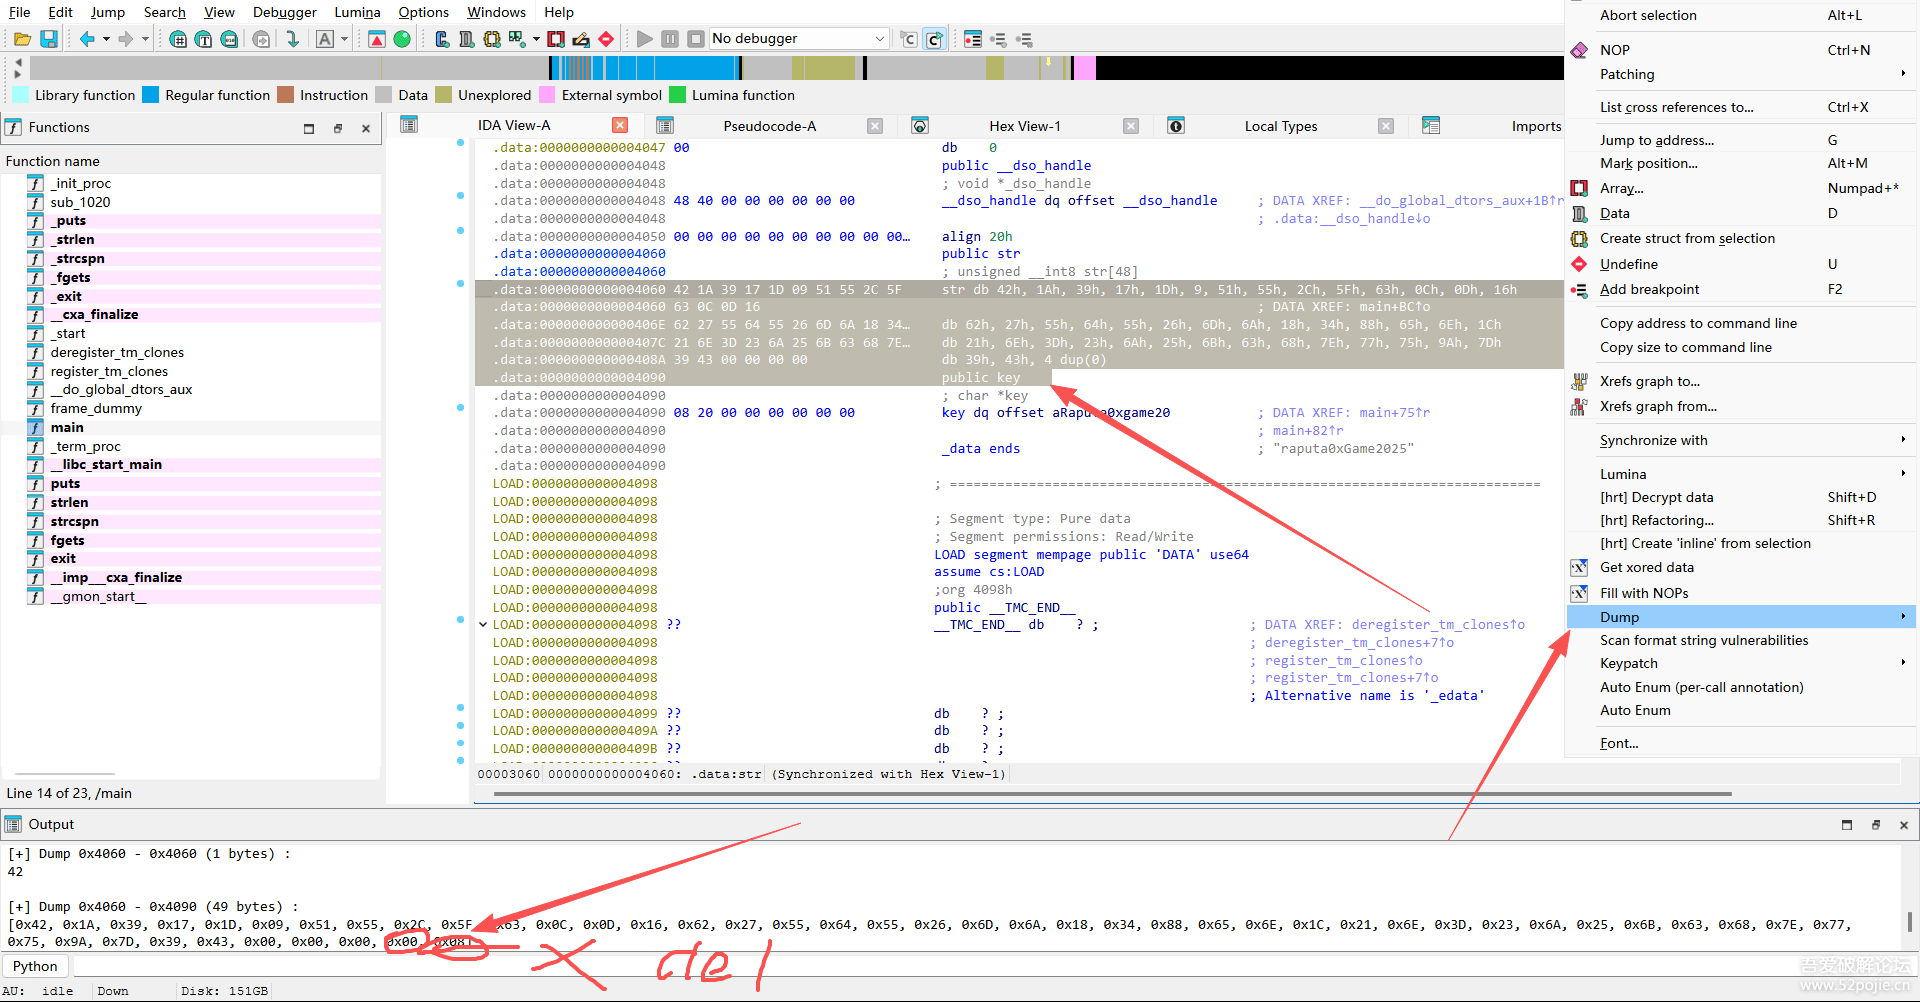Click the open file folder icon
This screenshot has height=1002, width=1920.
[x=22, y=39]
